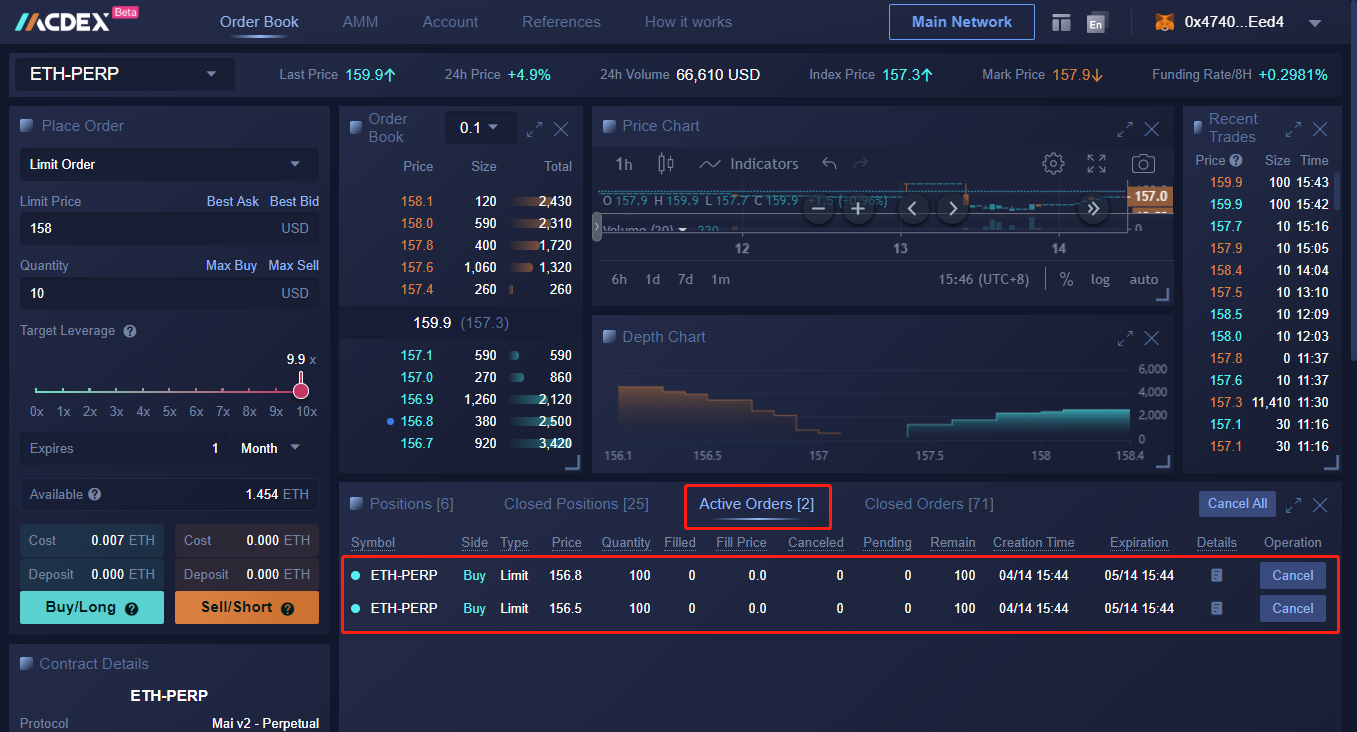Open the Account tab
The width and height of the screenshot is (1357, 732).
click(x=450, y=22)
